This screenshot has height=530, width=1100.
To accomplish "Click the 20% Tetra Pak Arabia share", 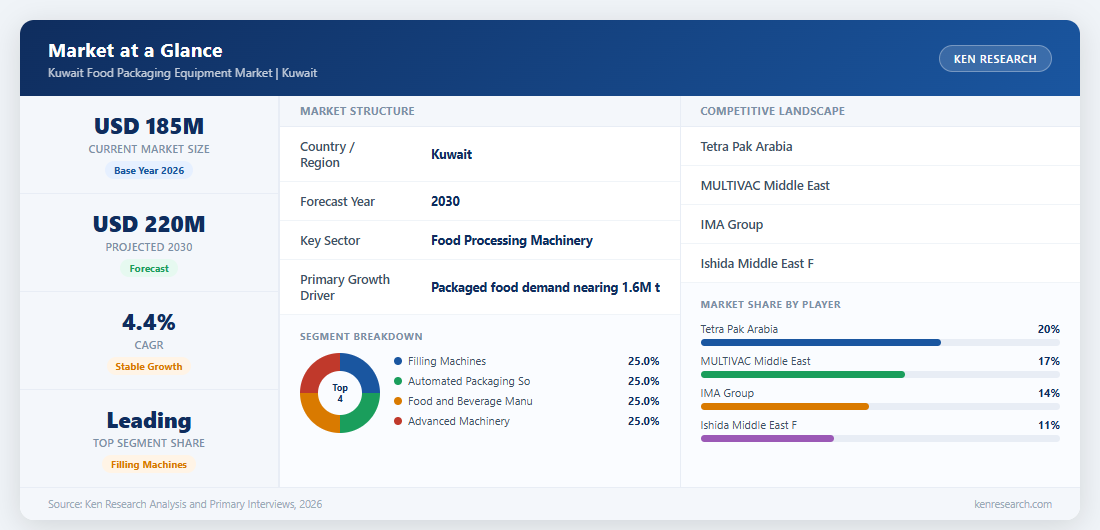I will (1049, 329).
